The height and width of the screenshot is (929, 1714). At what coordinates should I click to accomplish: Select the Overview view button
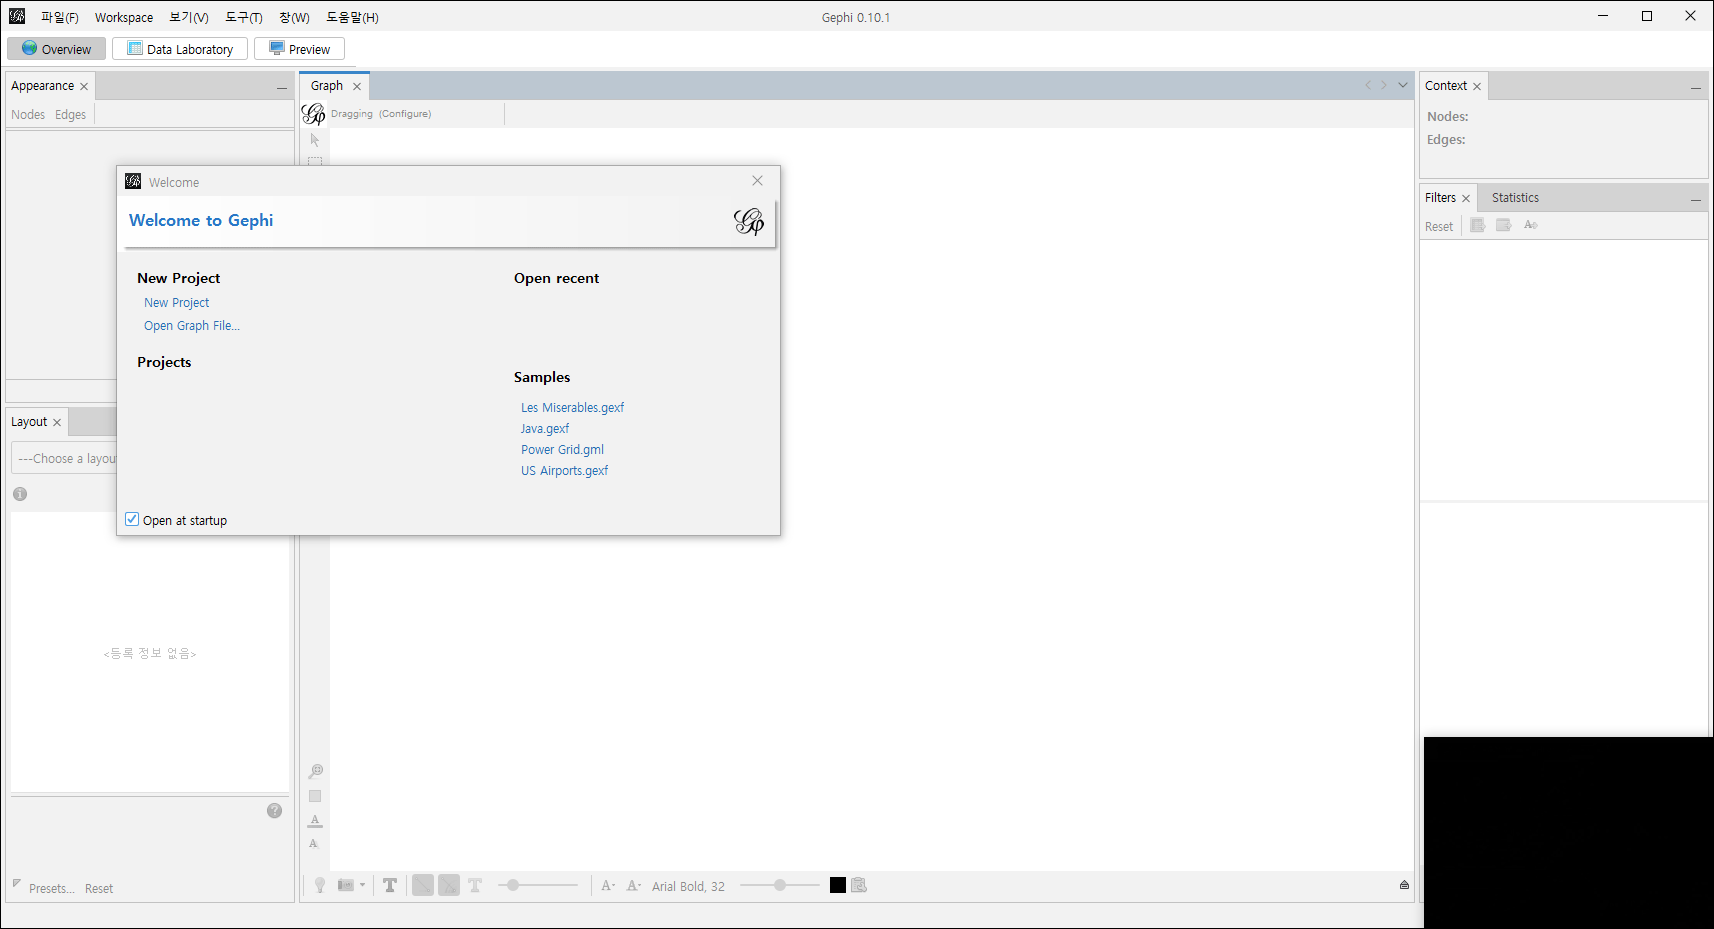click(x=56, y=49)
